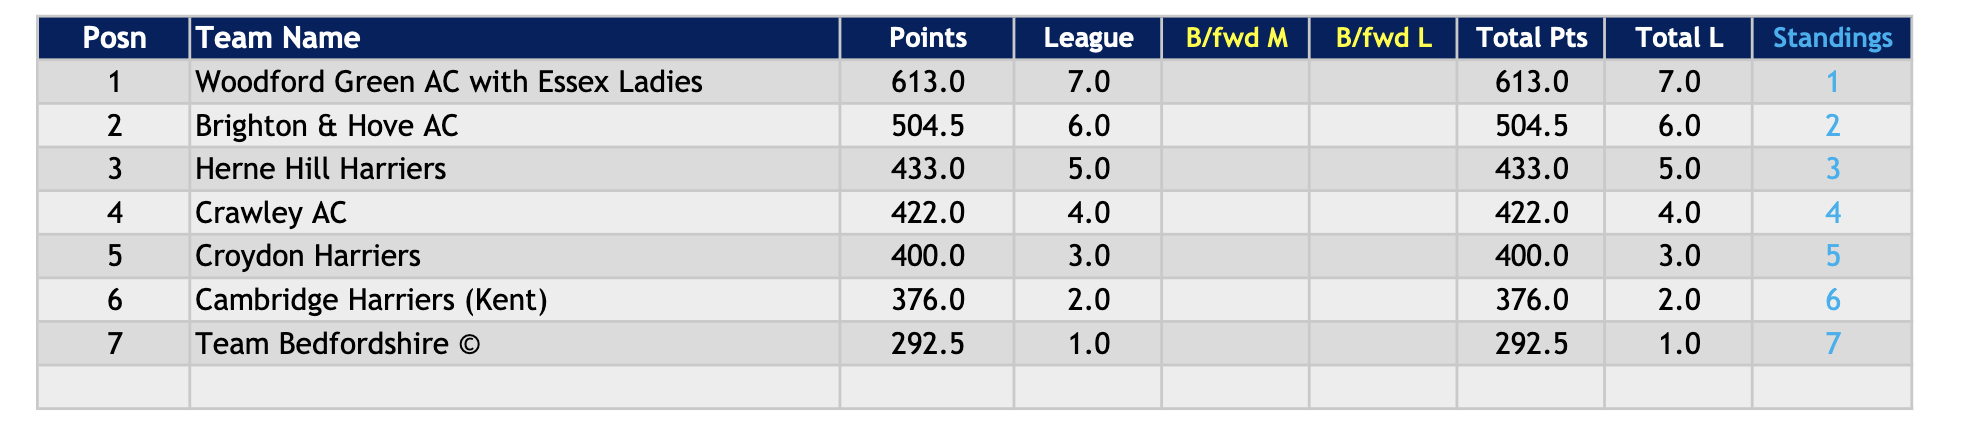
Task: Click the Posn column header
Action: 114,38
